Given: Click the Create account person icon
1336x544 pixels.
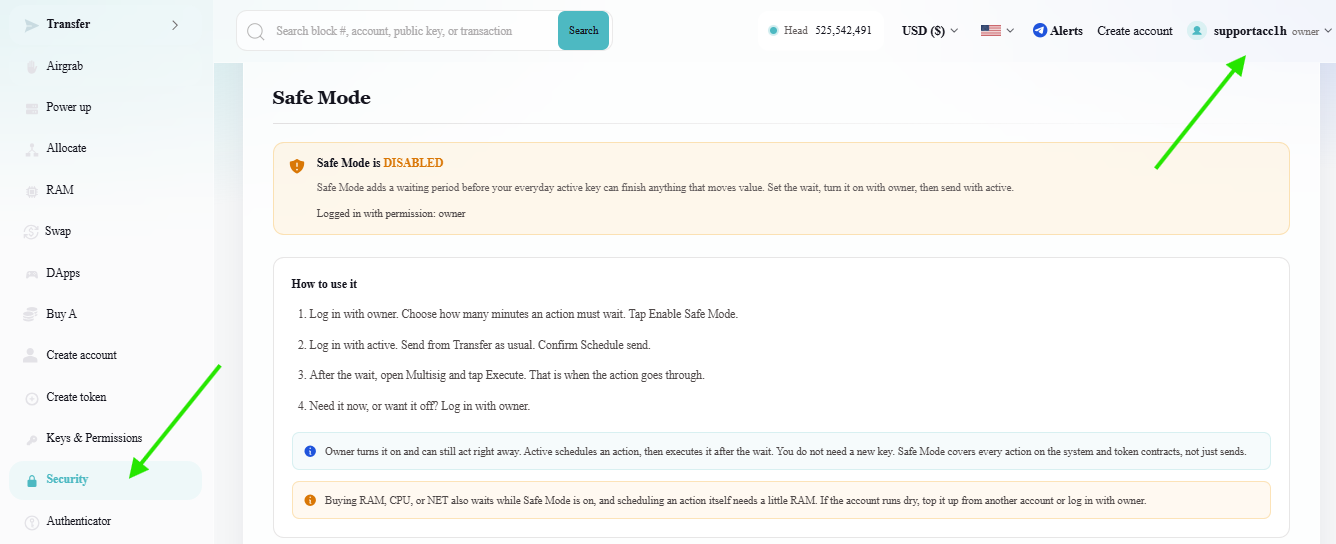Looking at the screenshot, I should 31,355.
